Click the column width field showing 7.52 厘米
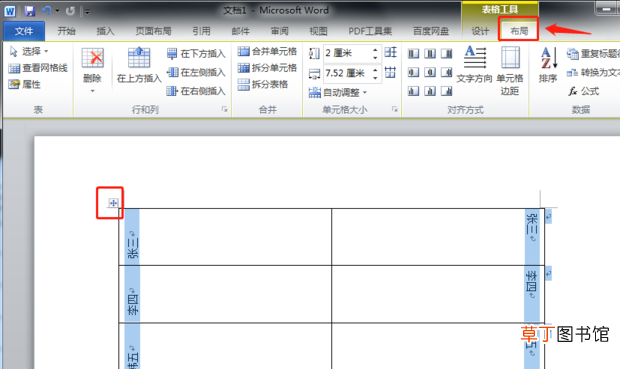620x369 pixels. click(347, 73)
